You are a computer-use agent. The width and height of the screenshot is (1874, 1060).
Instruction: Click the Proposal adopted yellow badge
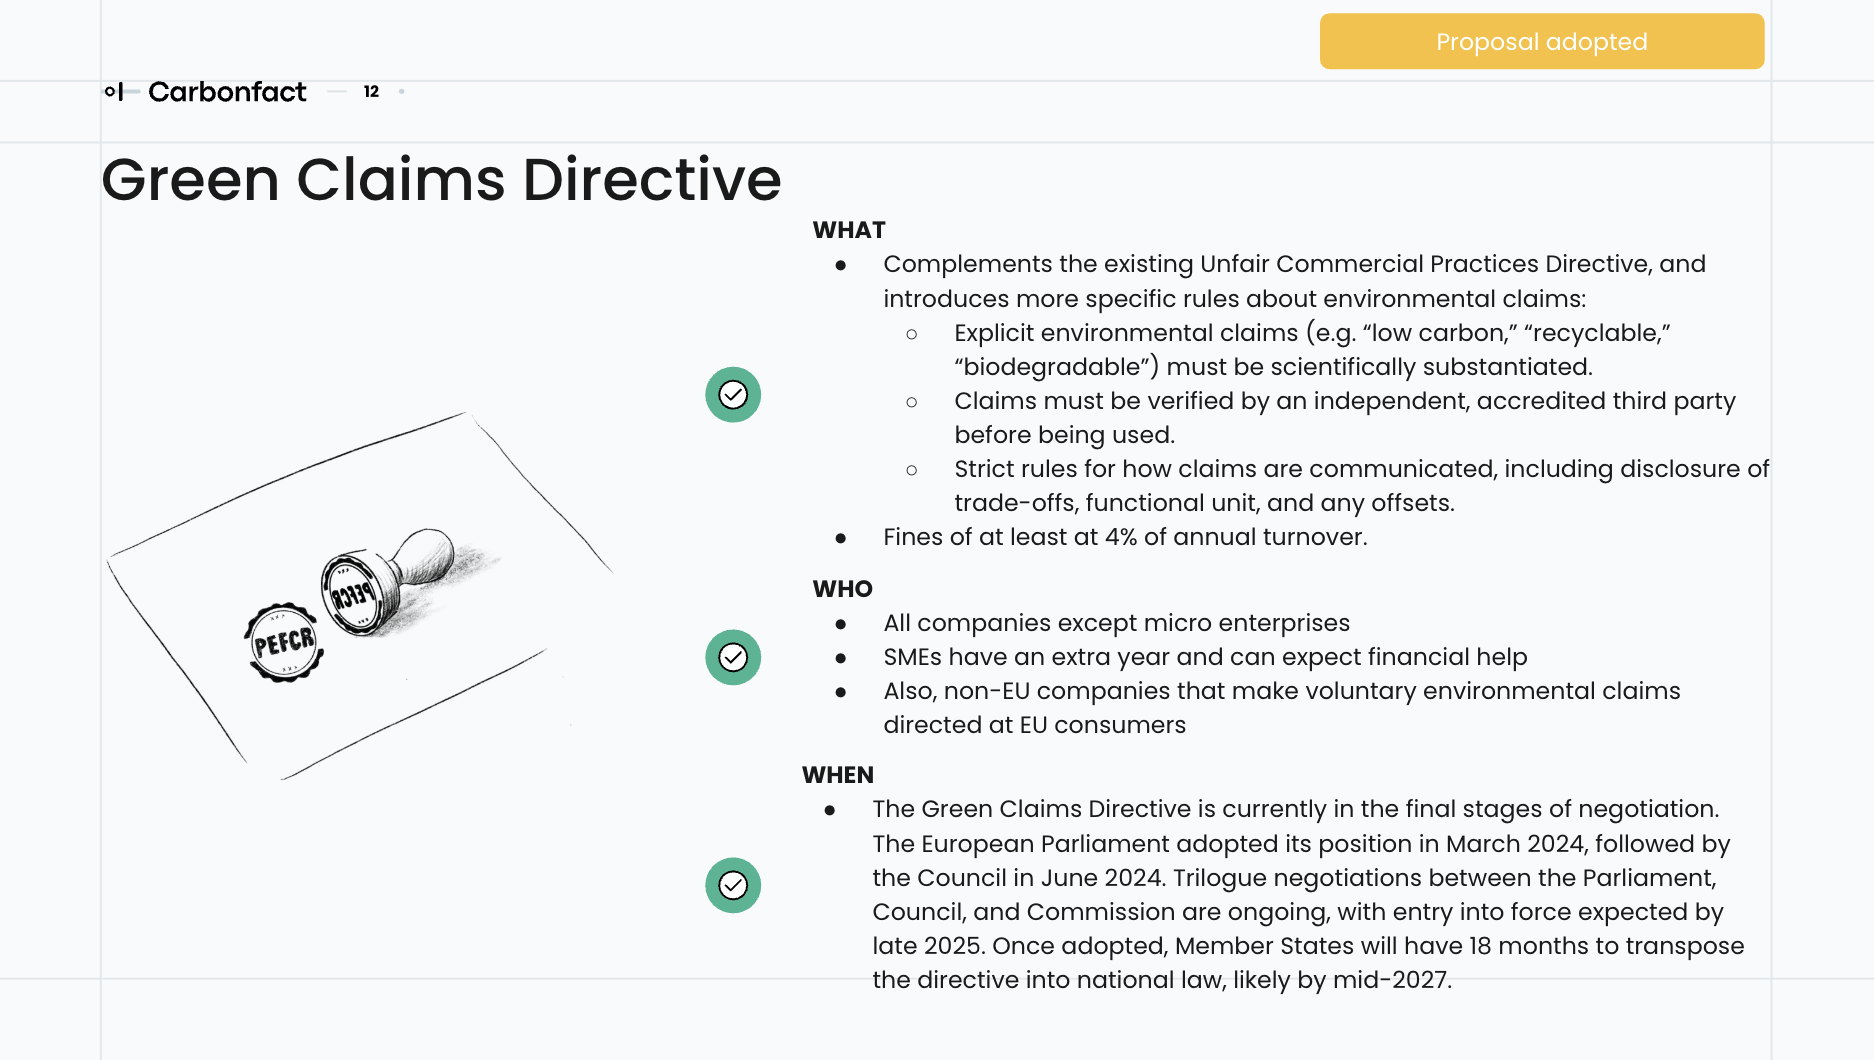tap(1541, 41)
